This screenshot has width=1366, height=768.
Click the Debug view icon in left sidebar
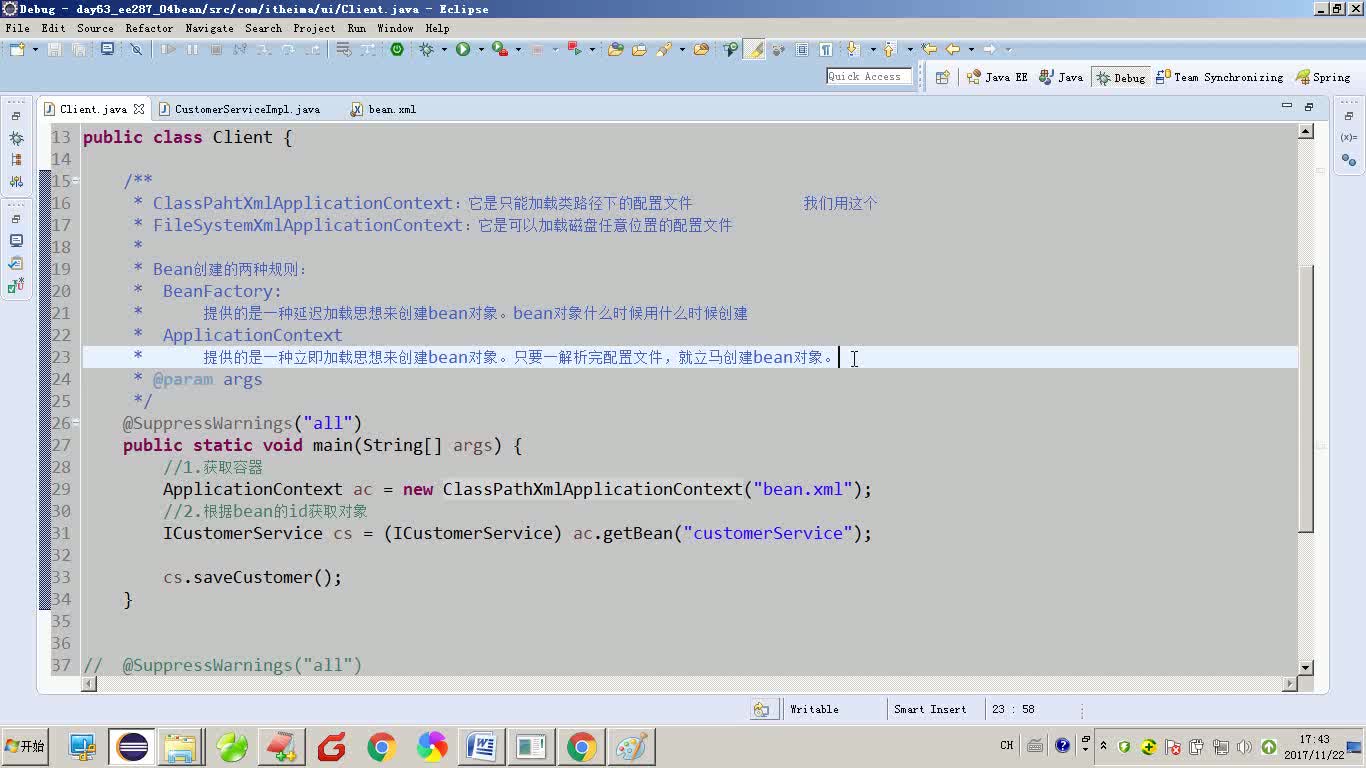click(x=16, y=138)
